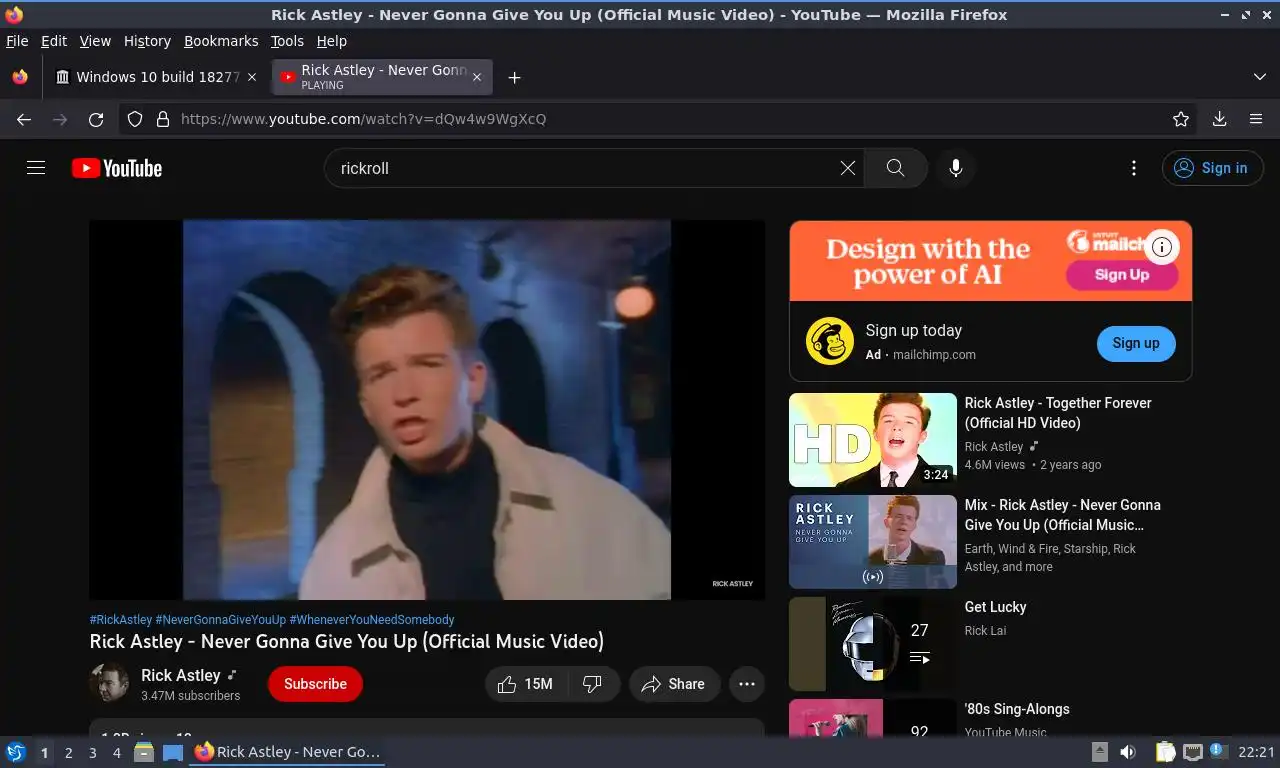Open YouTube settings three-dot menu
The width and height of the screenshot is (1280, 768).
click(1133, 168)
